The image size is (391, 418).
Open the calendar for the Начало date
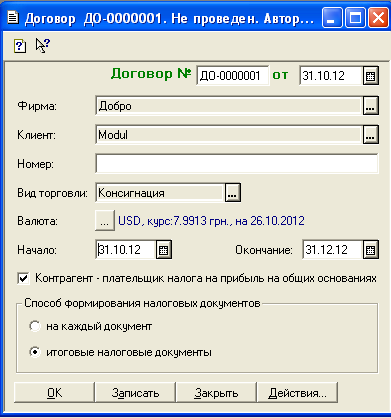pyautogui.click(x=163, y=250)
